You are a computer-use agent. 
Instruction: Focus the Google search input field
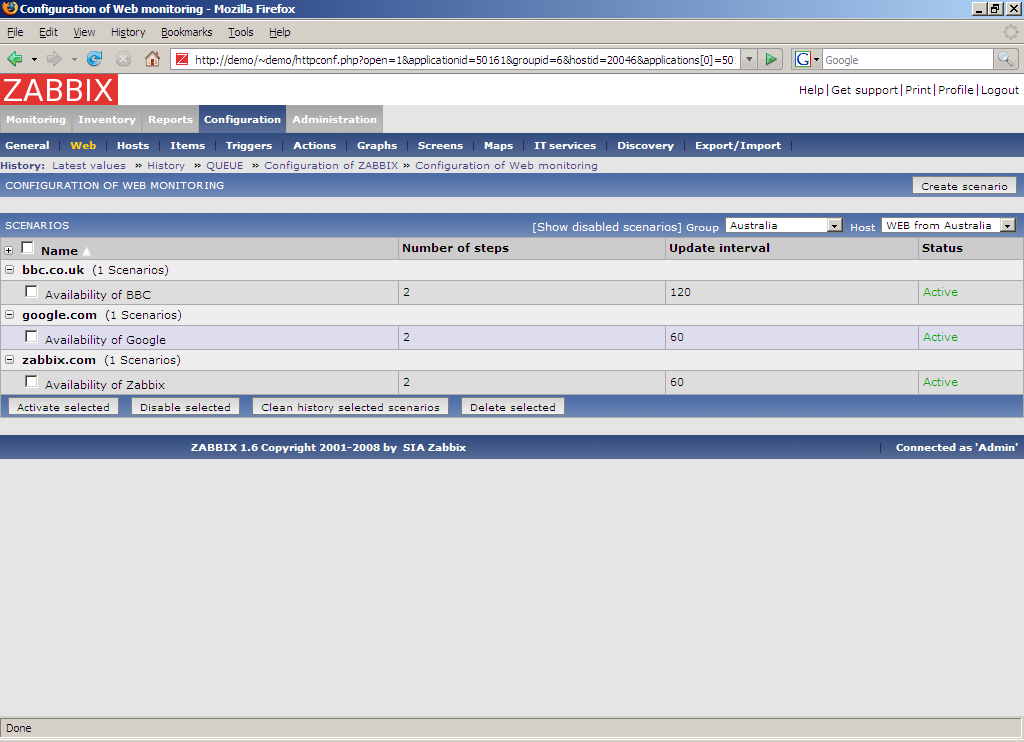[x=908, y=59]
